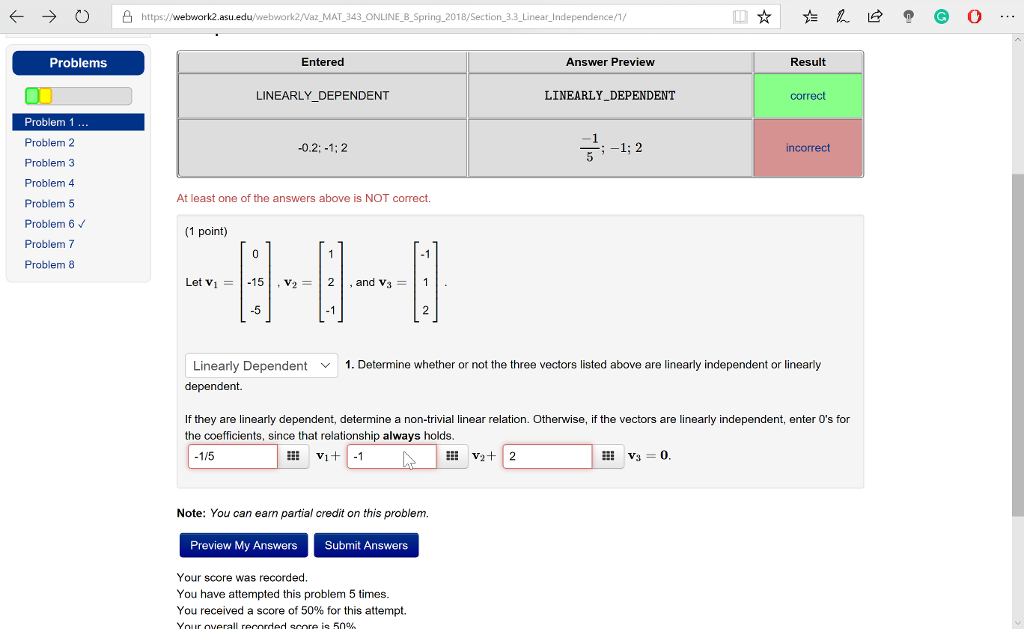
Task: Open the browser settings via ellipsis menu
Action: [x=1007, y=17]
